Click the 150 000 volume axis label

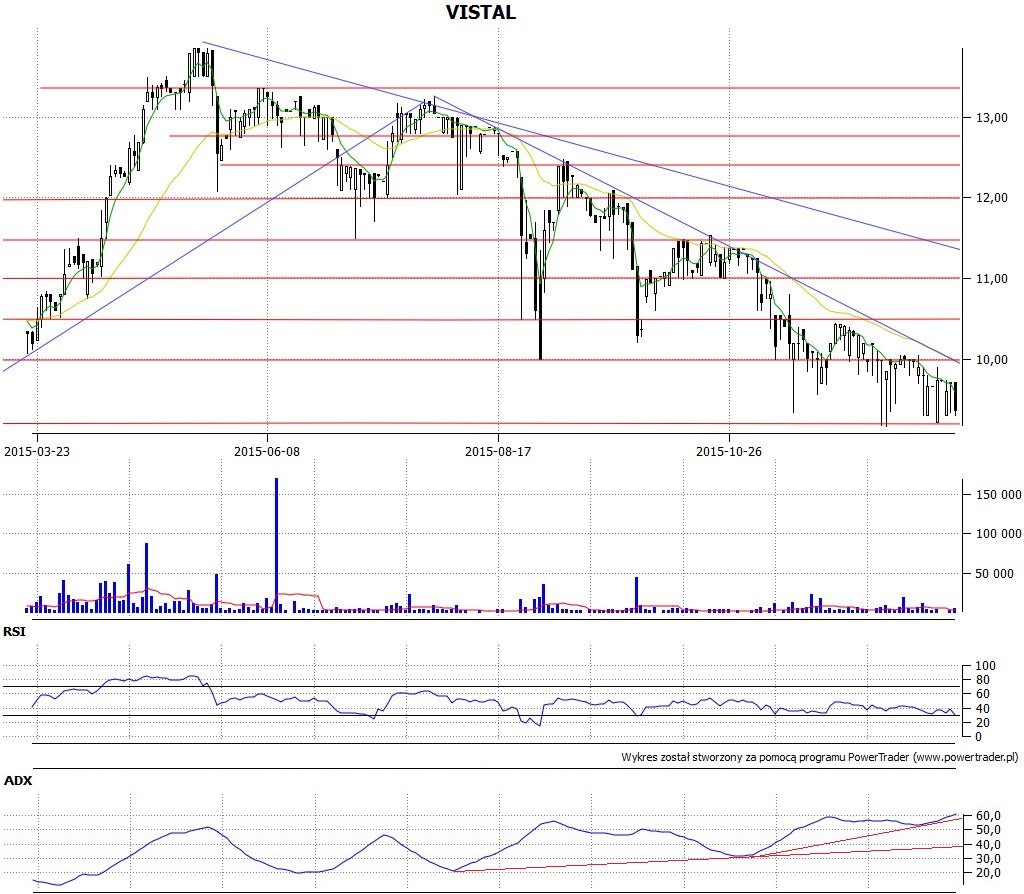(999, 495)
